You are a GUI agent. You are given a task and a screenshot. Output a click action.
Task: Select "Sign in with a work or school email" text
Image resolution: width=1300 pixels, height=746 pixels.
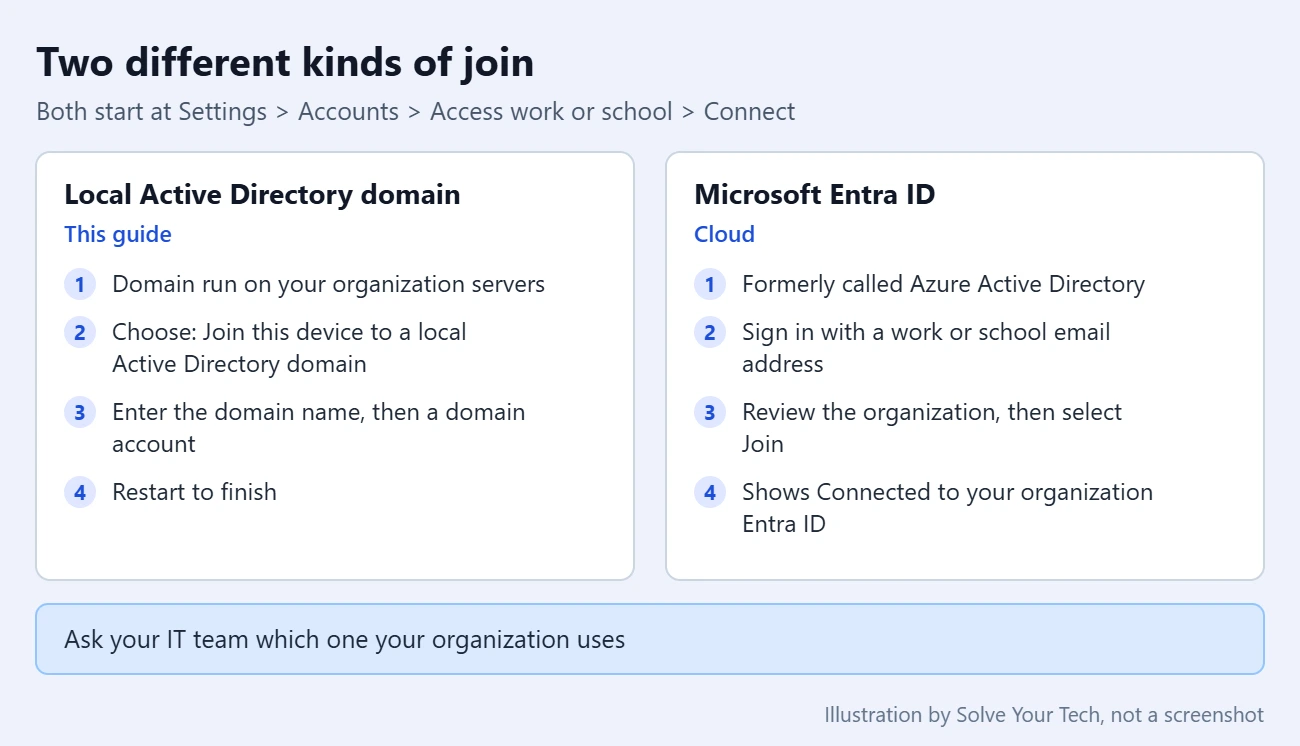point(926,348)
